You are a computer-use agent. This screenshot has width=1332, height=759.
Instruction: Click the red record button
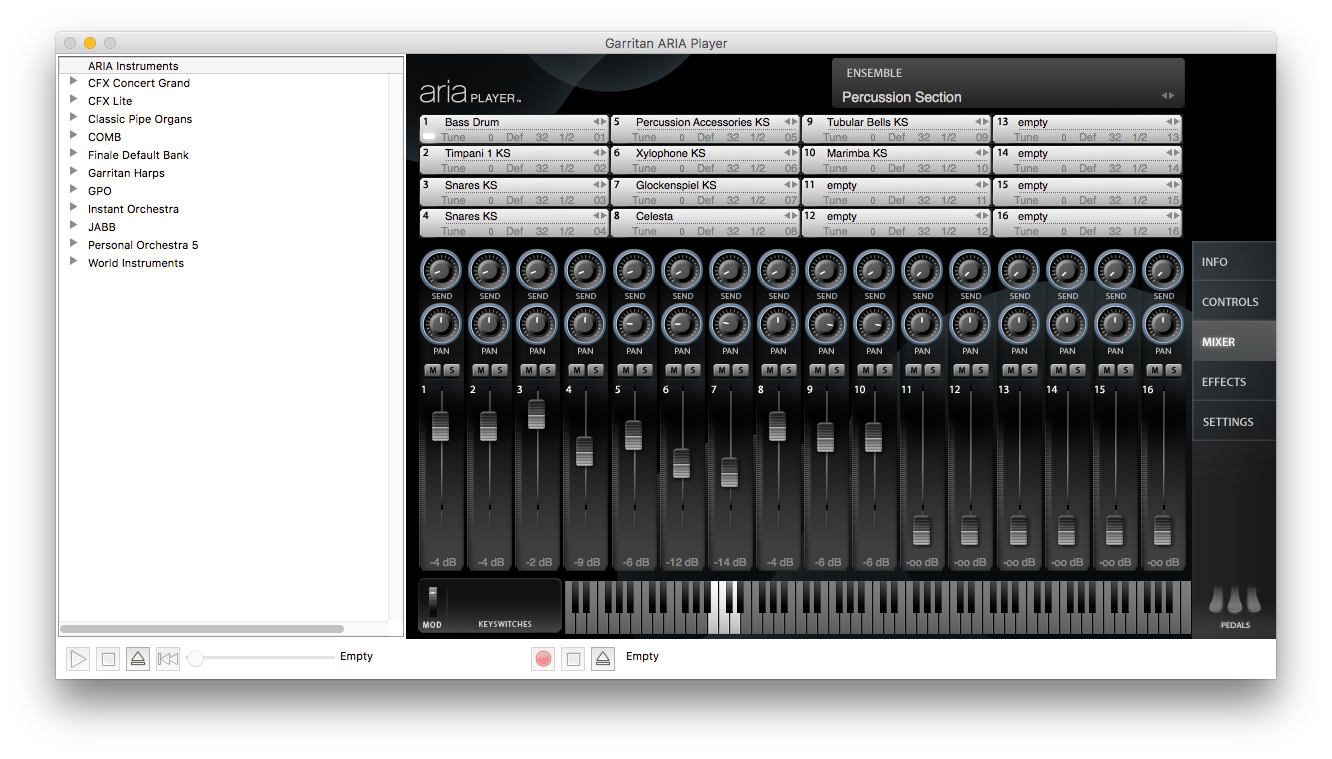[x=543, y=659]
